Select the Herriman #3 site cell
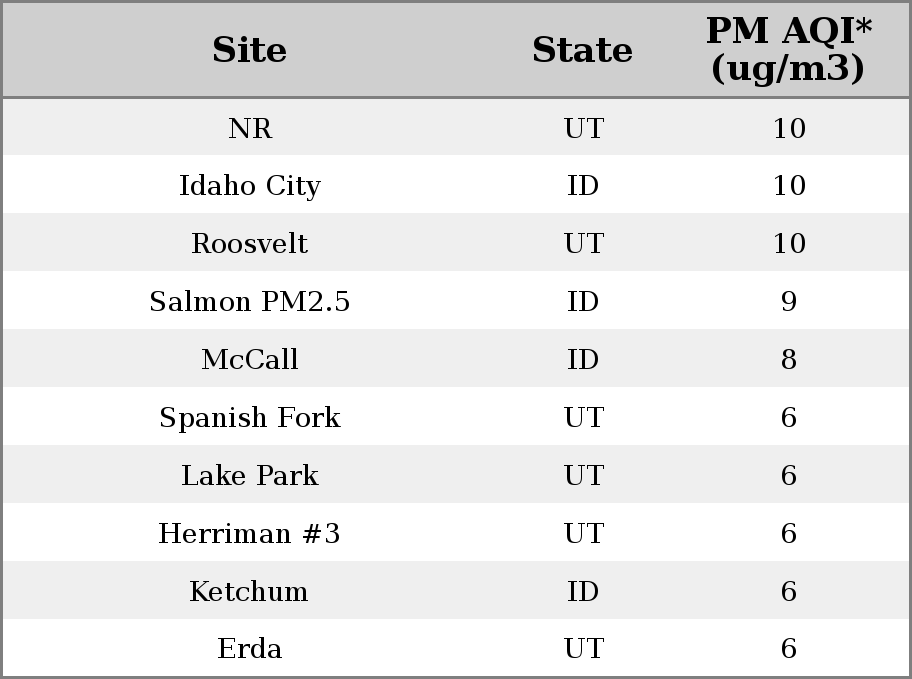 (x=250, y=534)
